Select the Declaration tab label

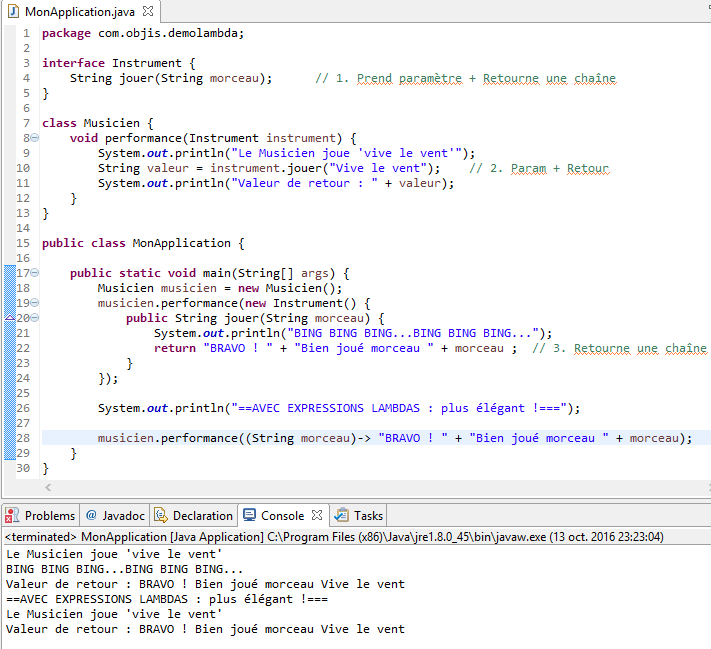(203, 516)
